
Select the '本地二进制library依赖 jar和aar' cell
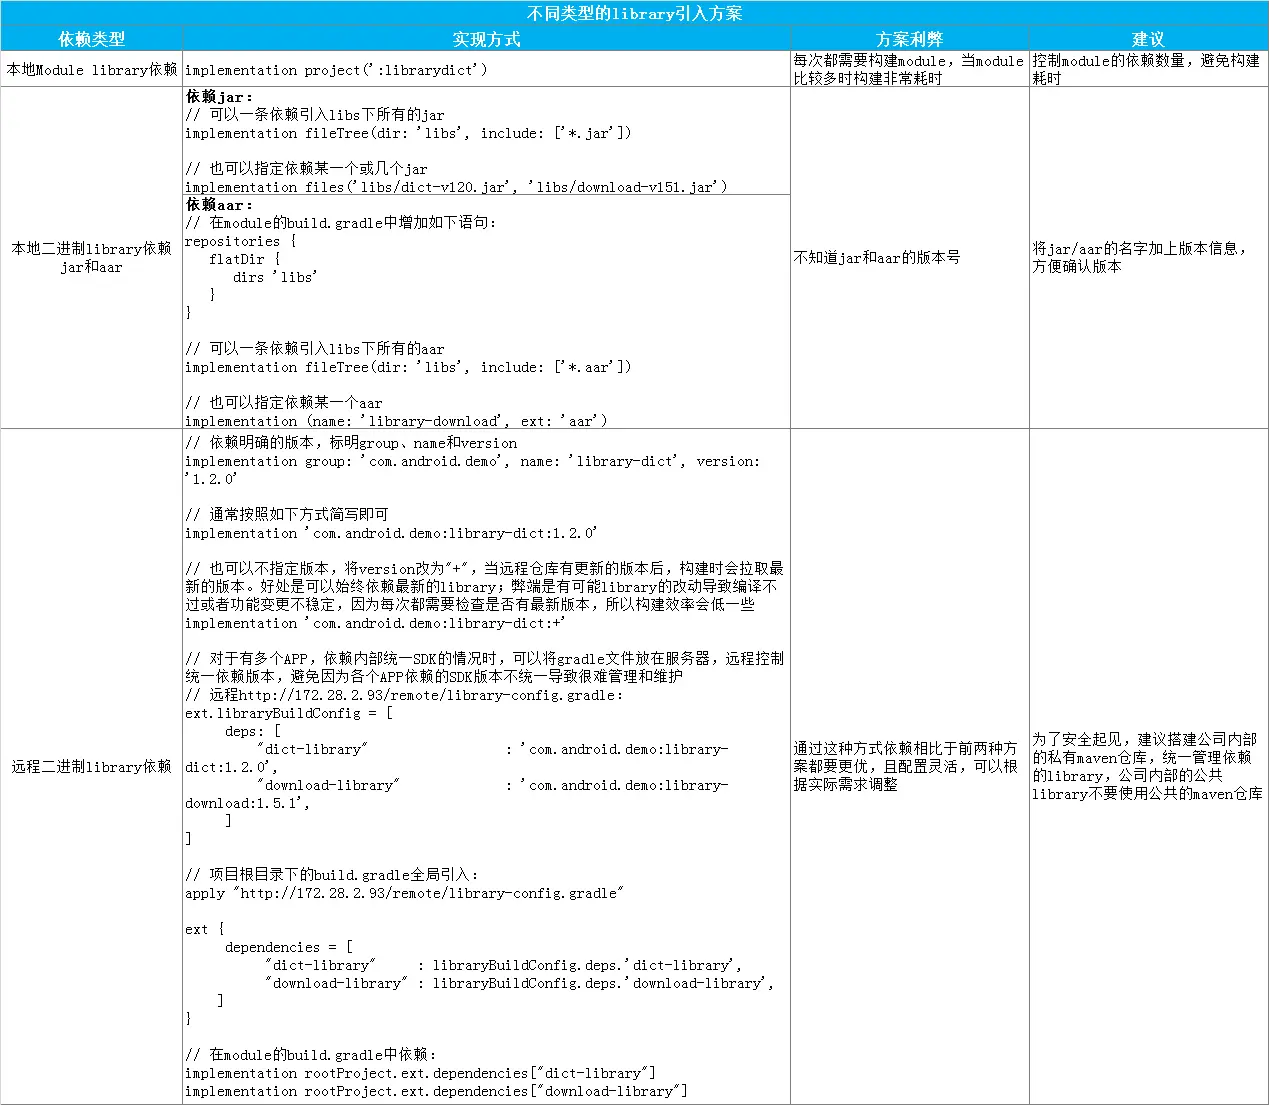pos(91,258)
